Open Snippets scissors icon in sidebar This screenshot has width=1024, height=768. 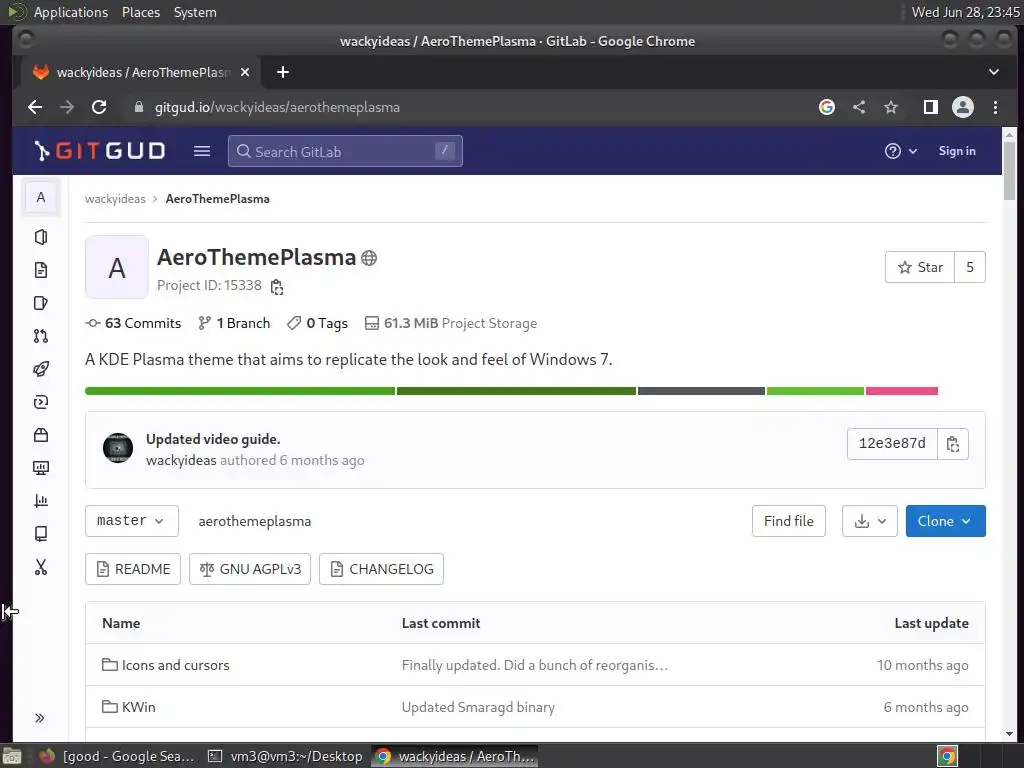tap(41, 567)
